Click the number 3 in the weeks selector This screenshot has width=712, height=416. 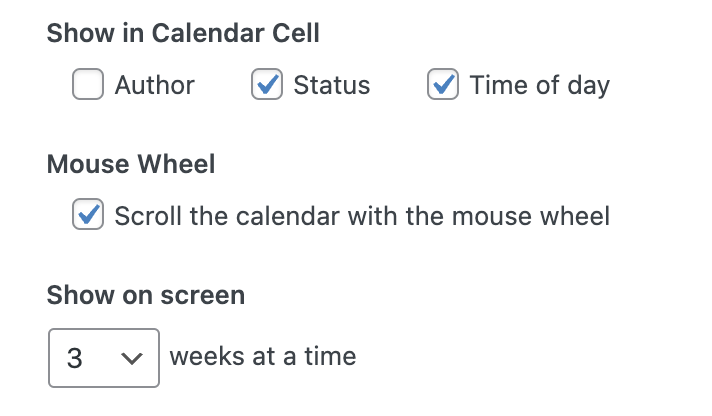pyautogui.click(x=75, y=358)
